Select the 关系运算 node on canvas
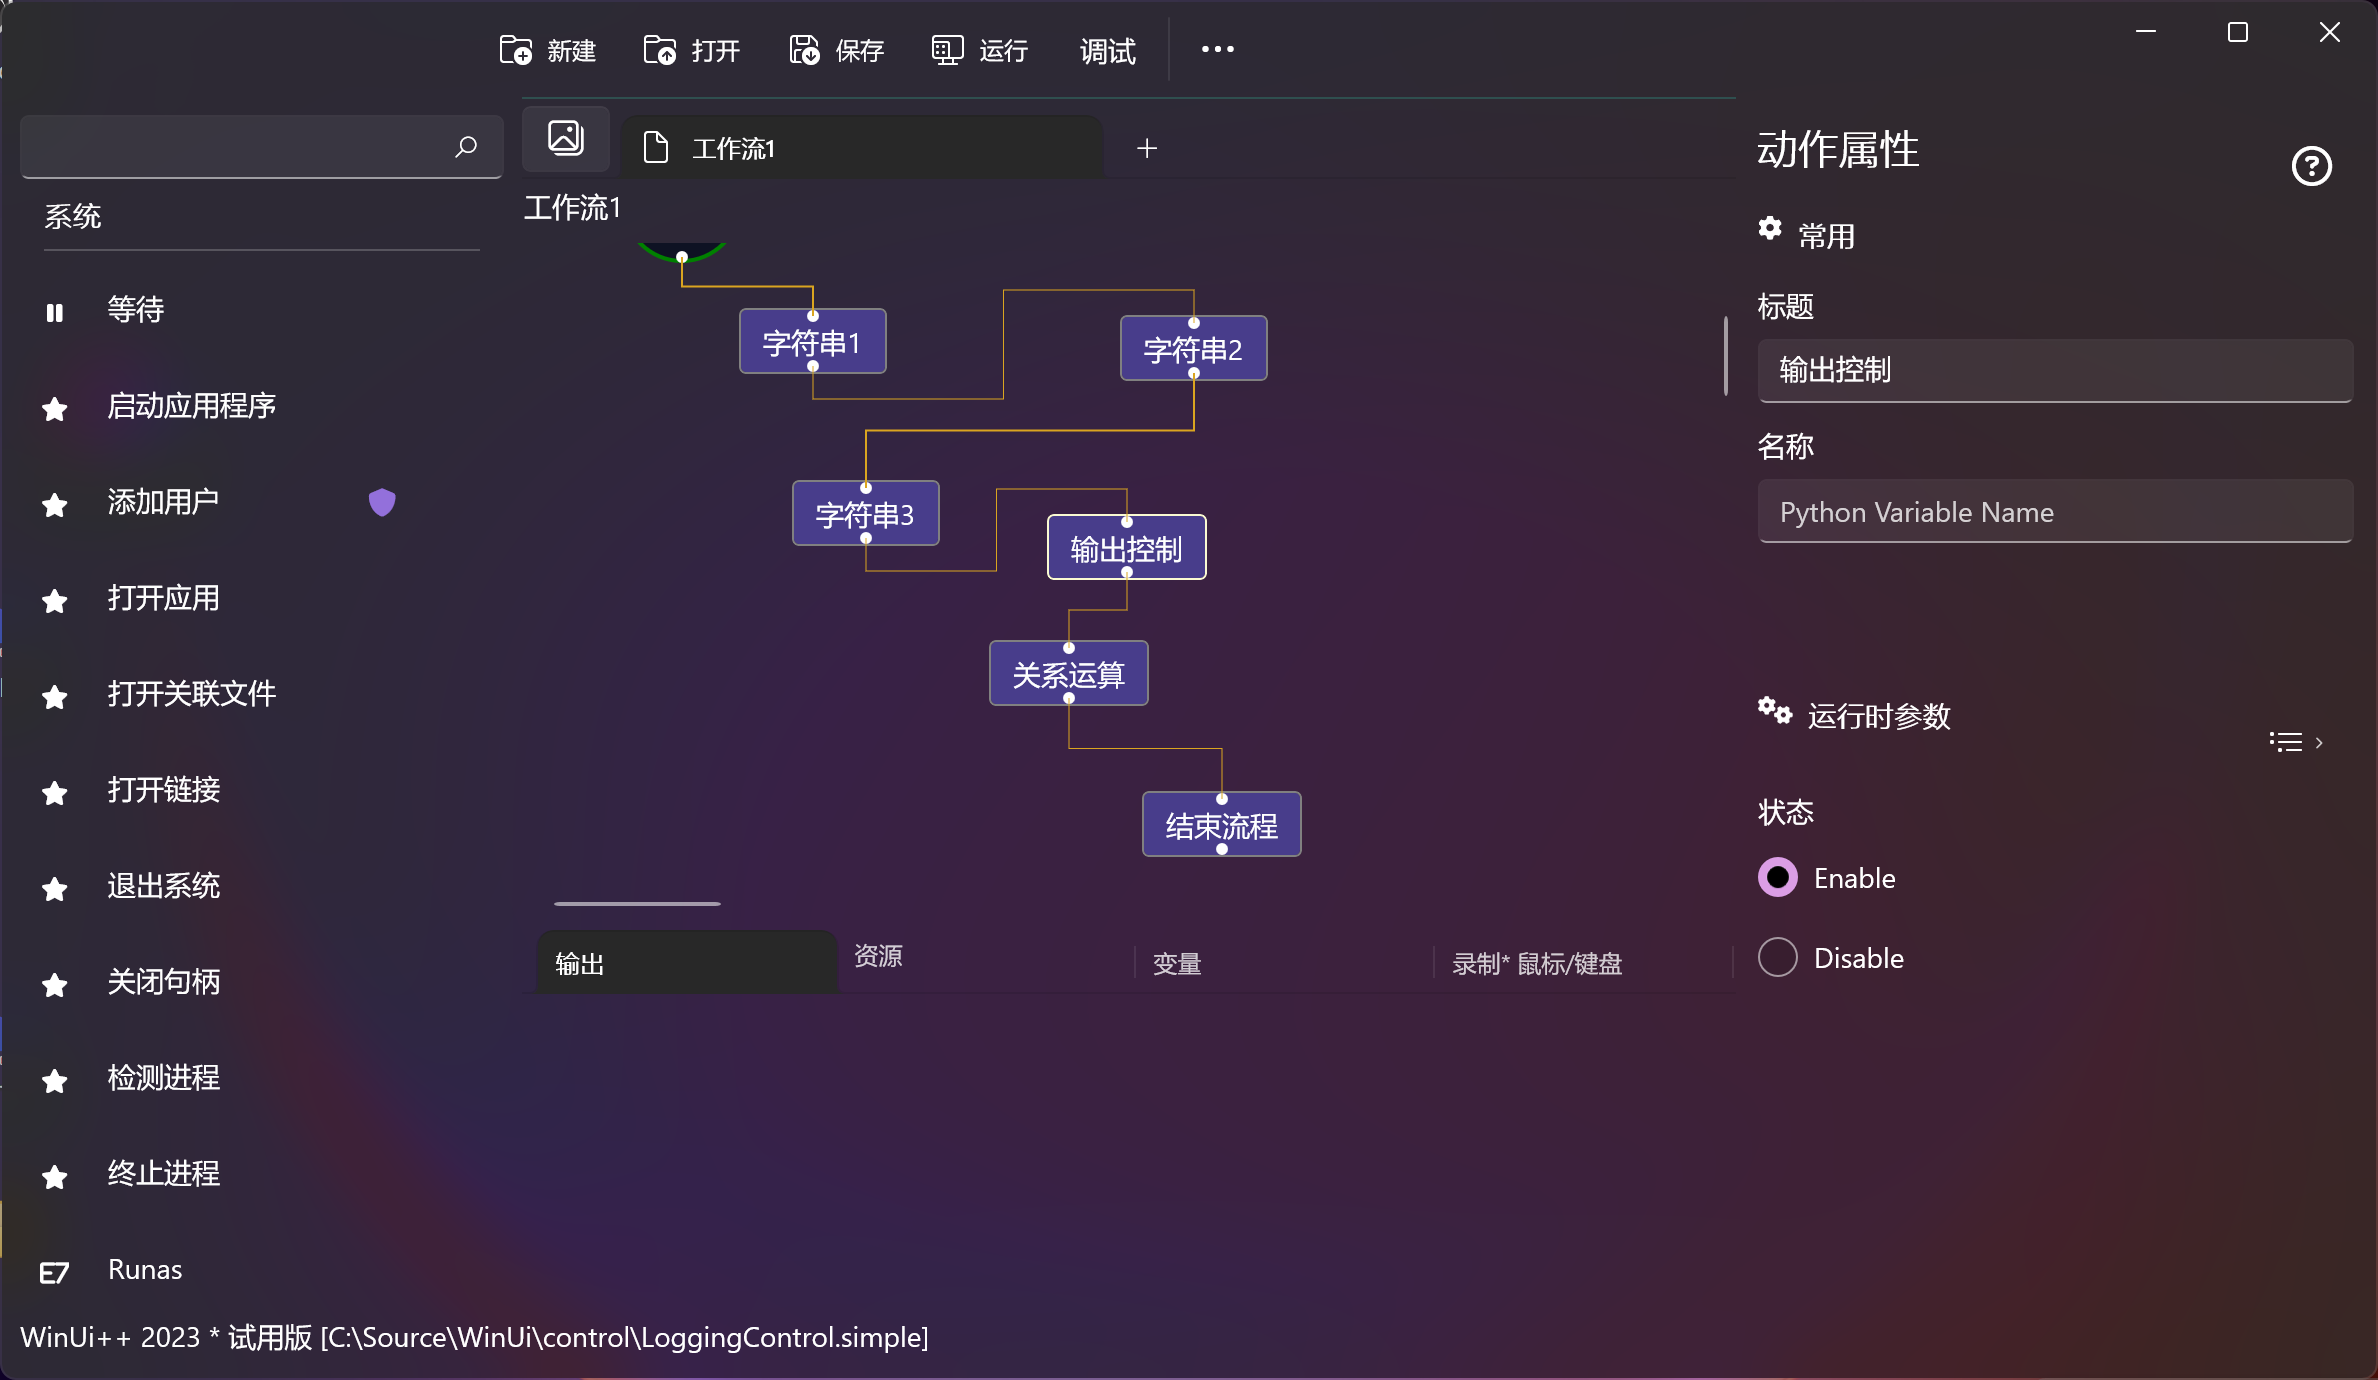 (1068, 675)
